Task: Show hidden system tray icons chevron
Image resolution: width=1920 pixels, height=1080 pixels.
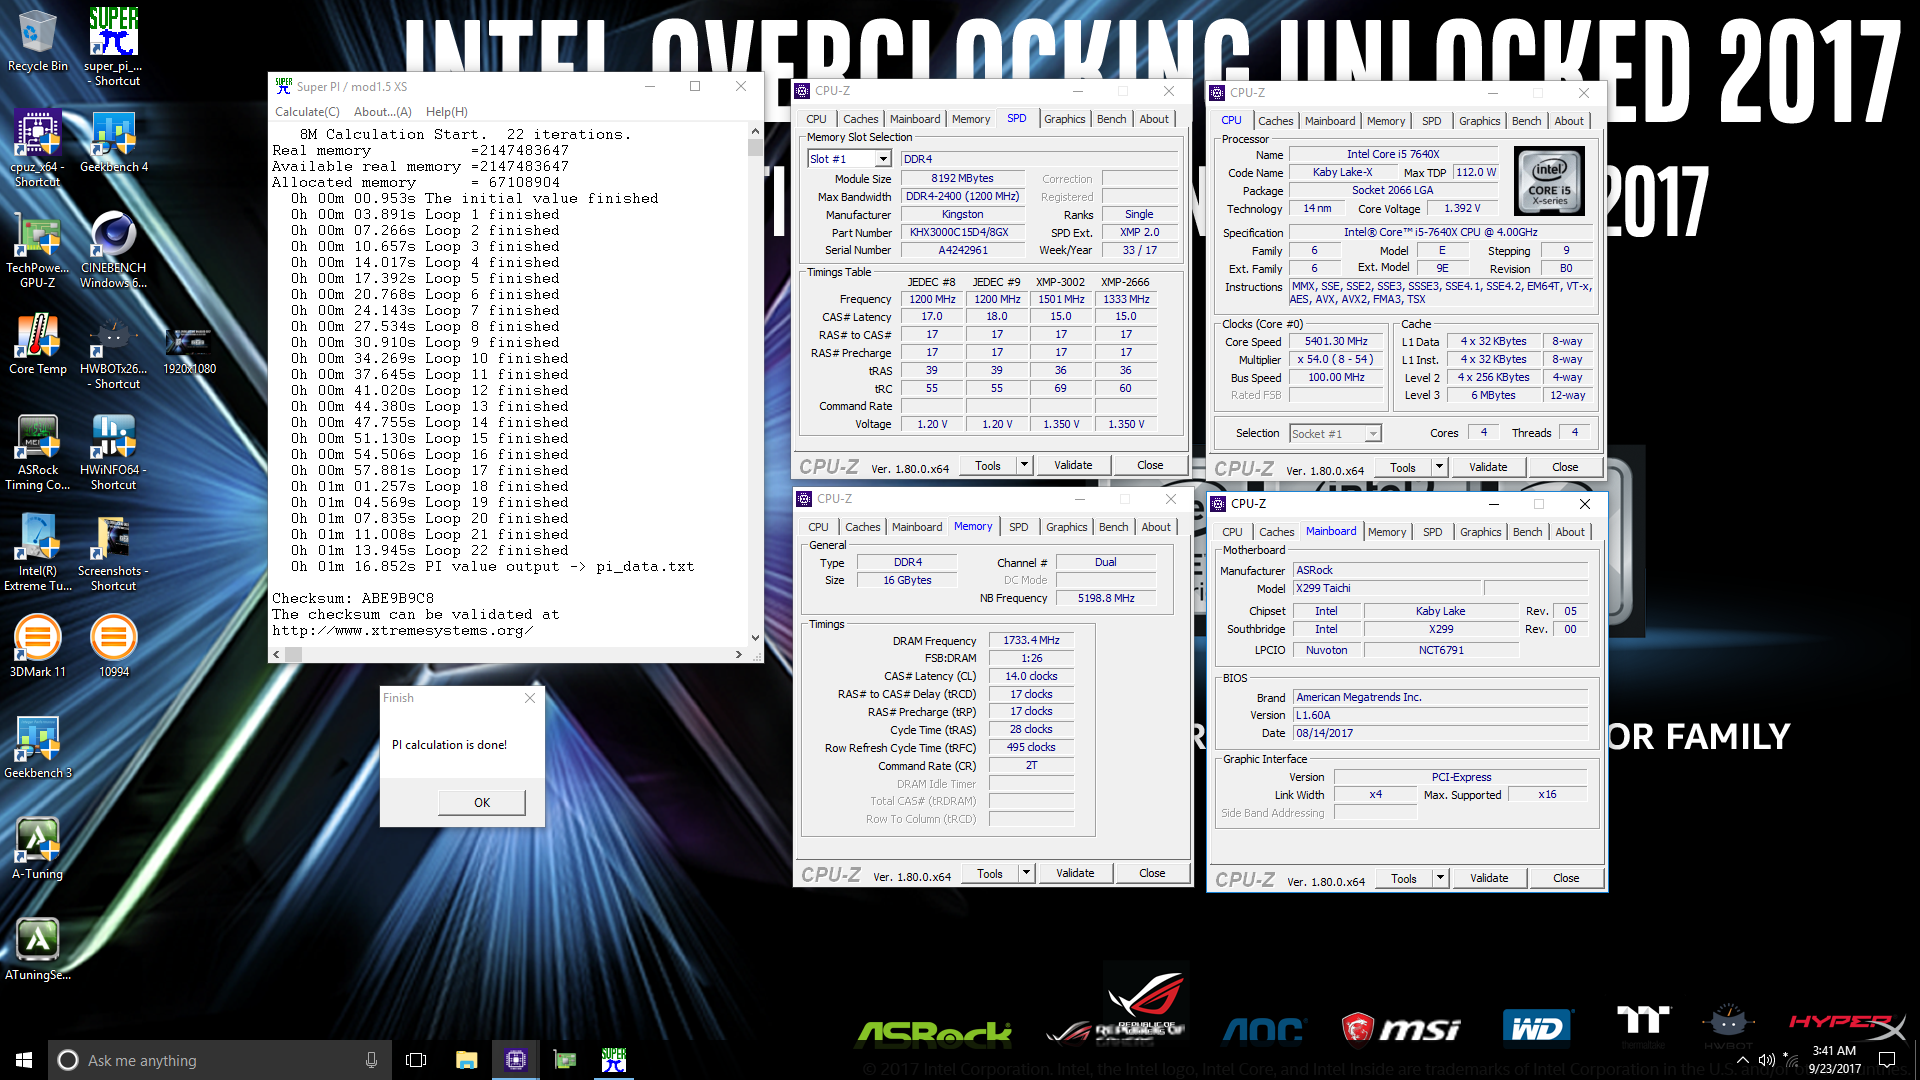Action: pyautogui.click(x=1742, y=1060)
